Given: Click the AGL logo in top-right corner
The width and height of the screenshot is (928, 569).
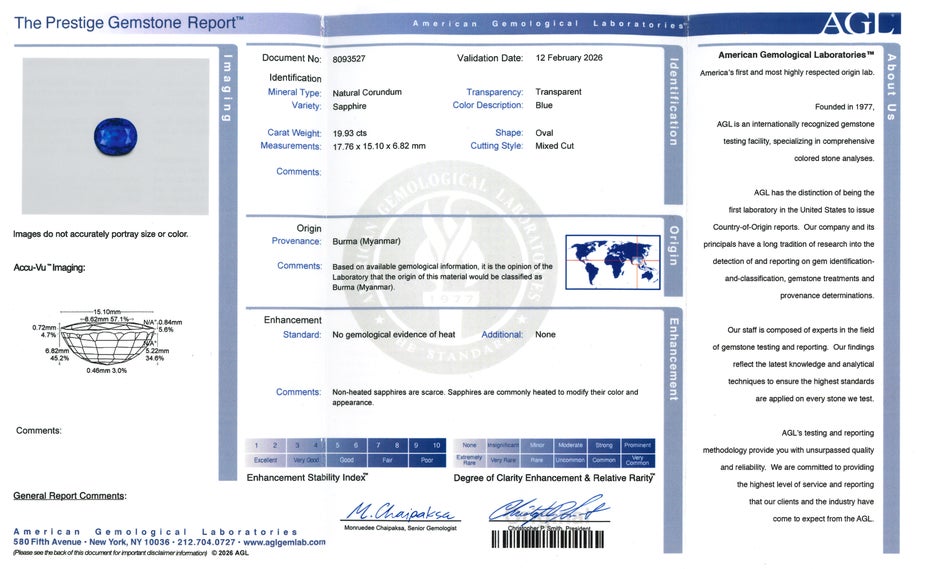Looking at the screenshot, I should [x=859, y=23].
